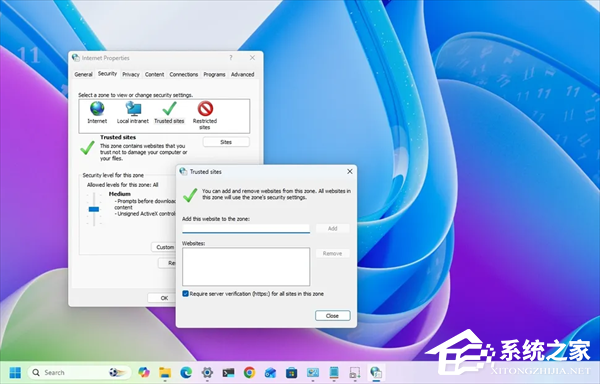This screenshot has width=600, height=384.
Task: Switch to the Connections tab
Action: tap(184, 74)
